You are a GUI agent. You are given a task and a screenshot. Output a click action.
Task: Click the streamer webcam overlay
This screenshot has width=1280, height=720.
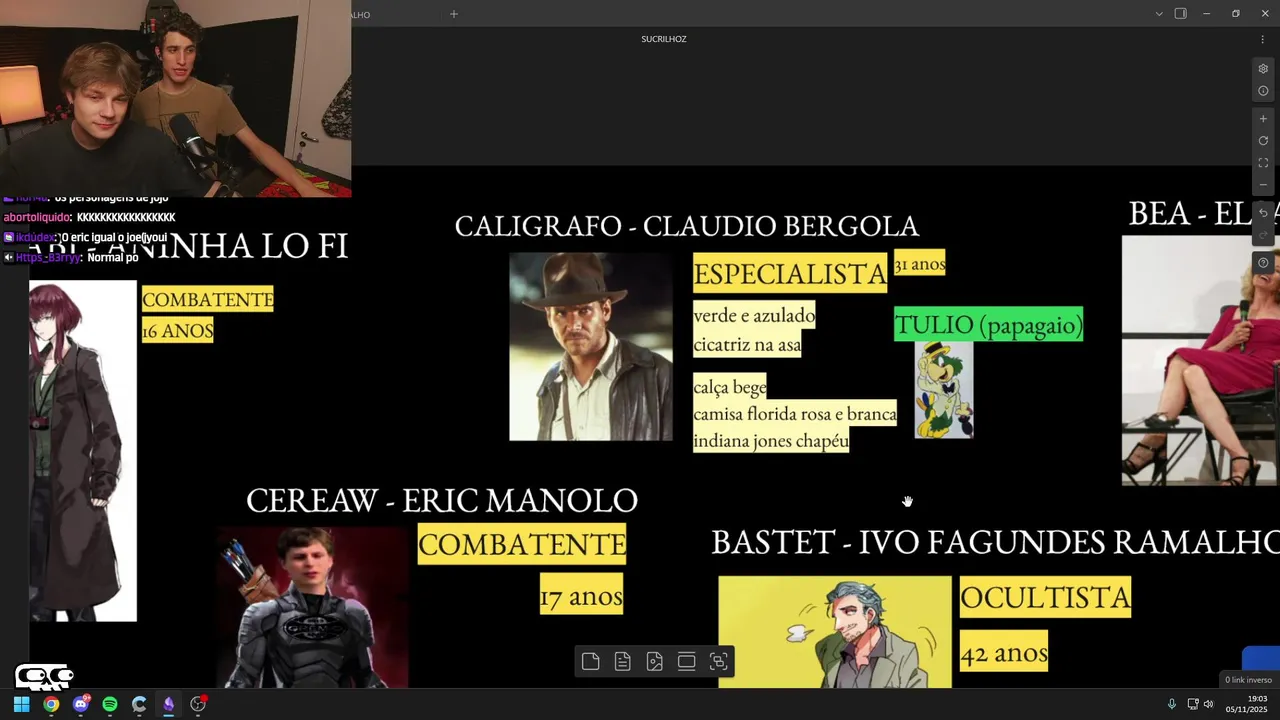(175, 98)
